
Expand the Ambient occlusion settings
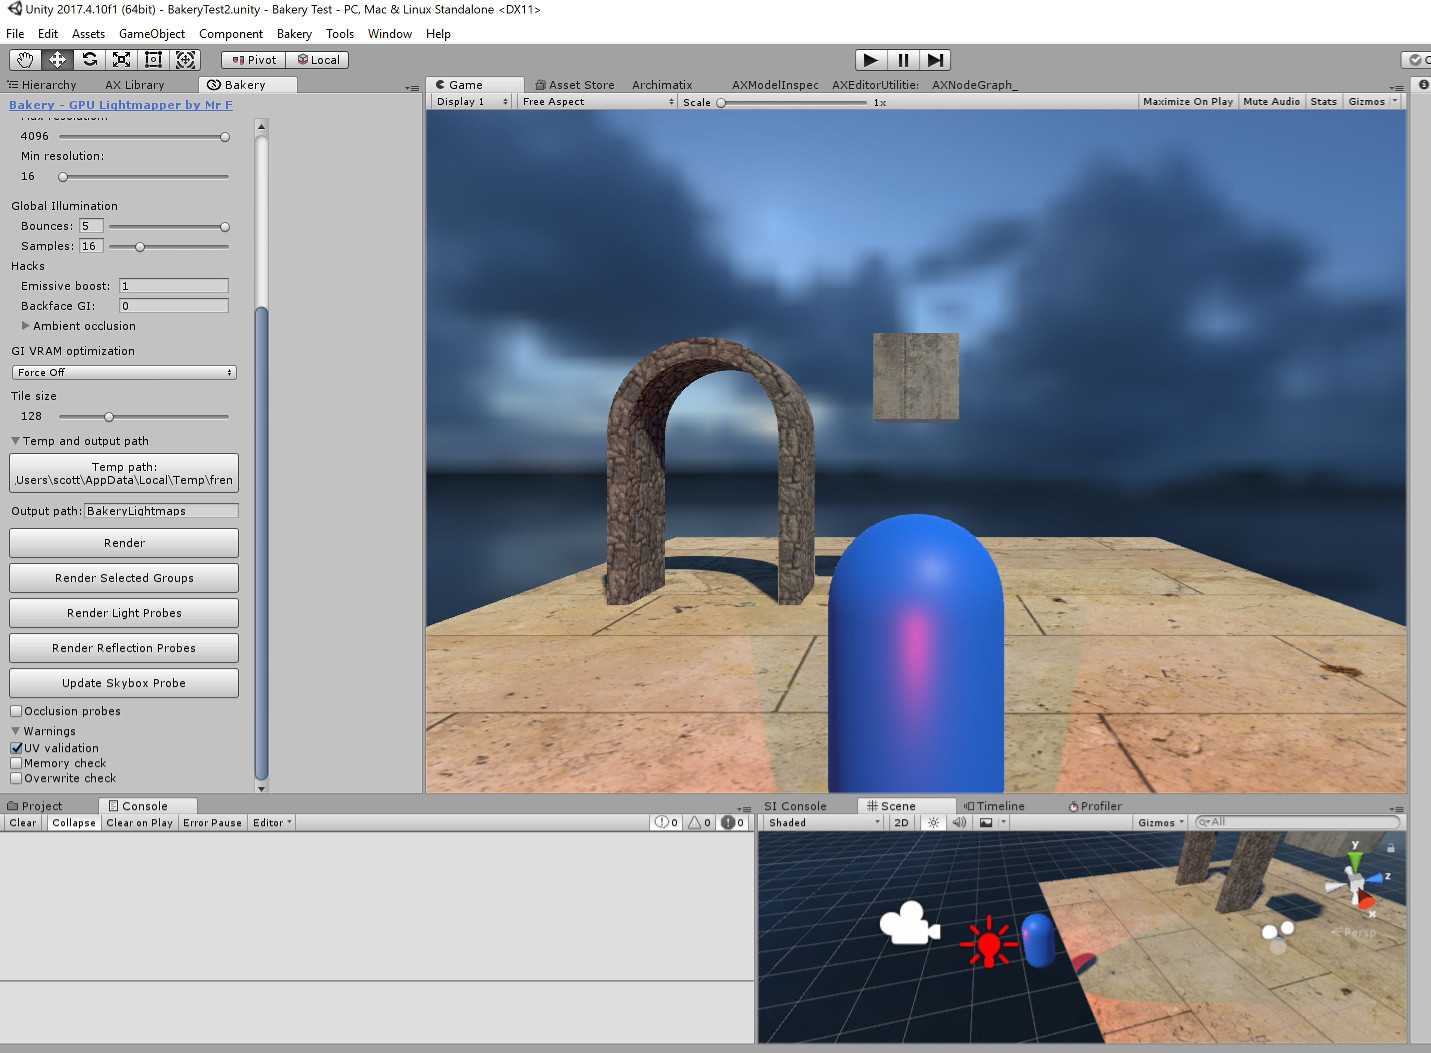point(25,326)
